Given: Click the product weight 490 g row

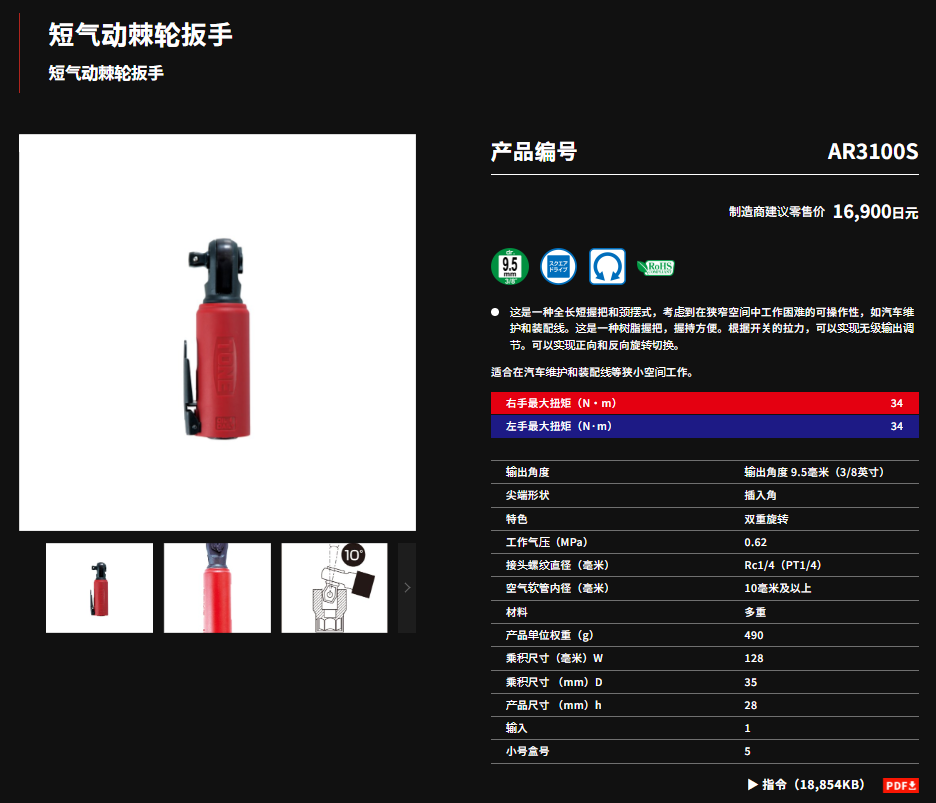Looking at the screenshot, I should click(704, 635).
